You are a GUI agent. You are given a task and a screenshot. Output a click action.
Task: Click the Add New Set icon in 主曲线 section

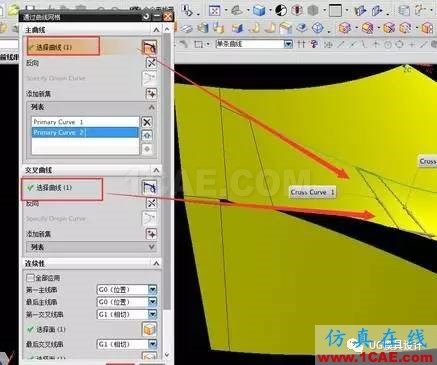click(x=151, y=94)
